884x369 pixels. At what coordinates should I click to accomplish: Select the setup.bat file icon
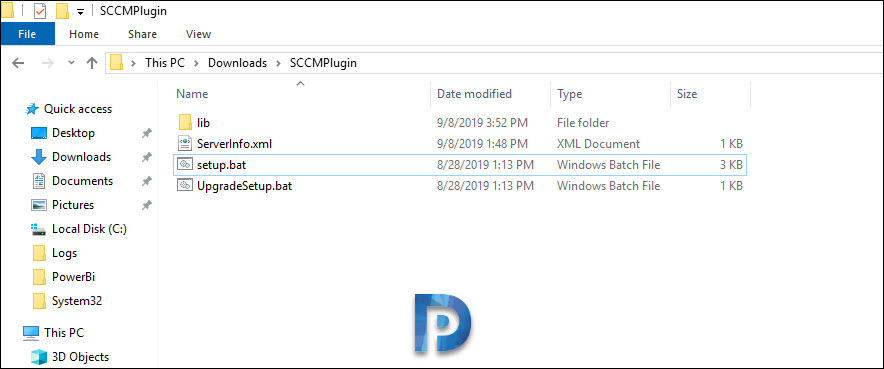[185, 165]
